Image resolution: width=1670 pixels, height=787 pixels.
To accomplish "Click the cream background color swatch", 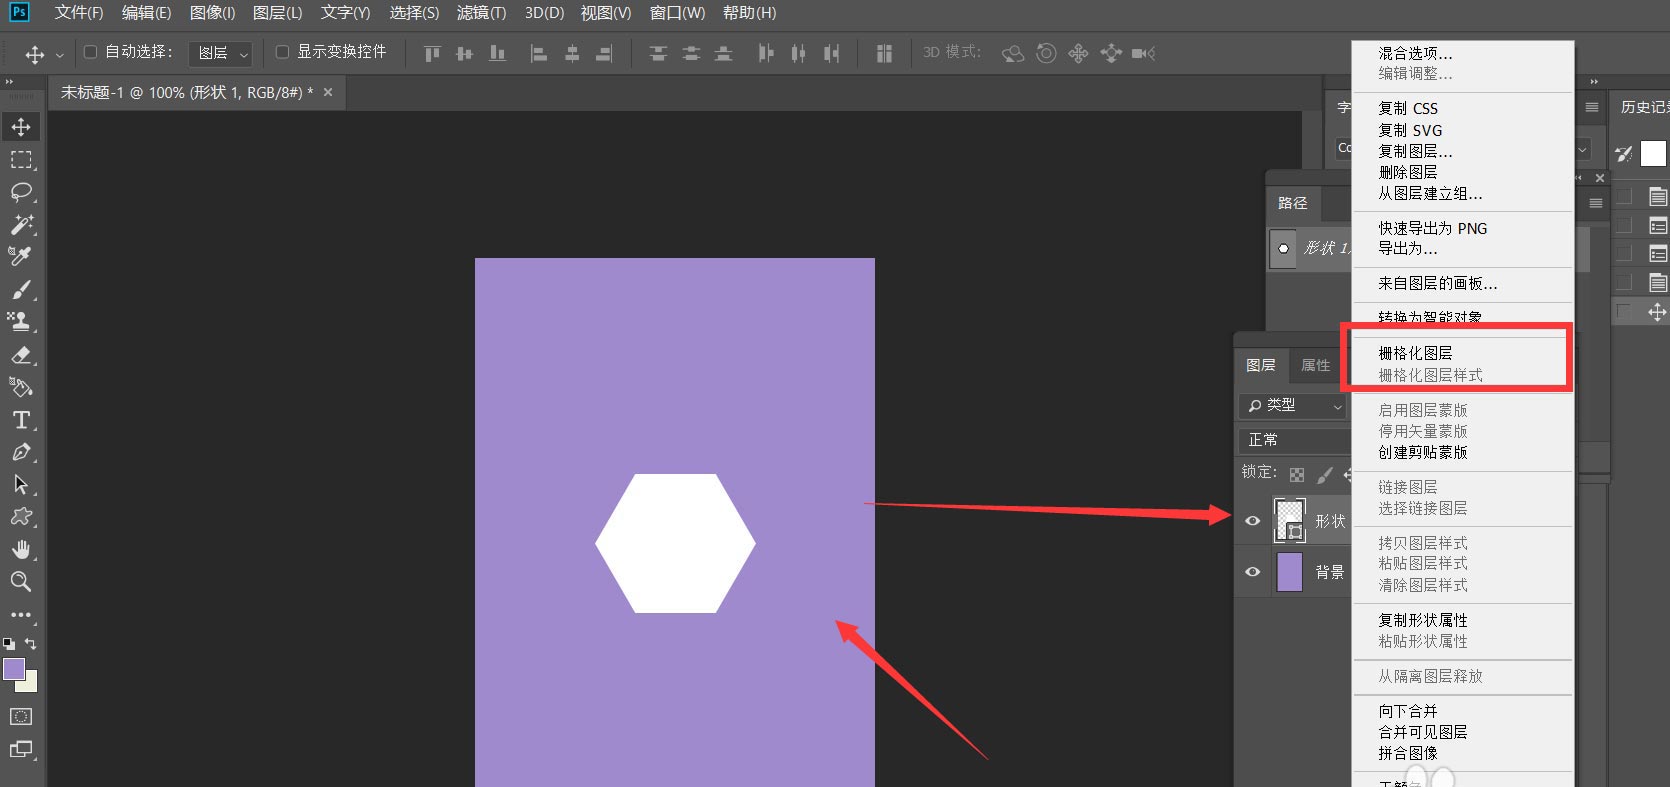I will tap(30, 683).
